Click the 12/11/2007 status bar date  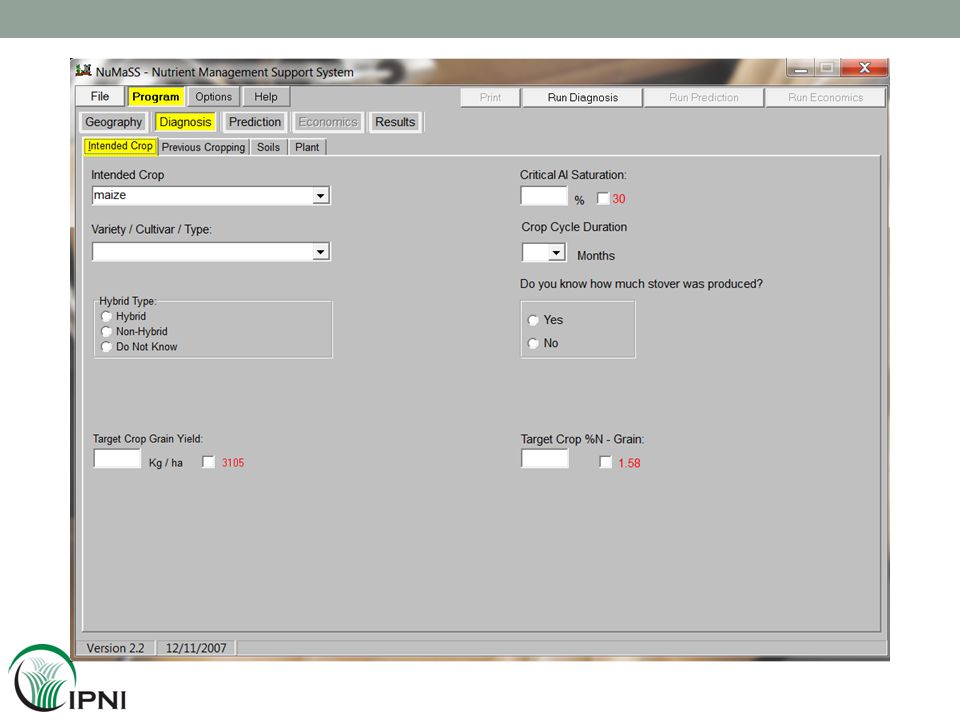tap(196, 648)
